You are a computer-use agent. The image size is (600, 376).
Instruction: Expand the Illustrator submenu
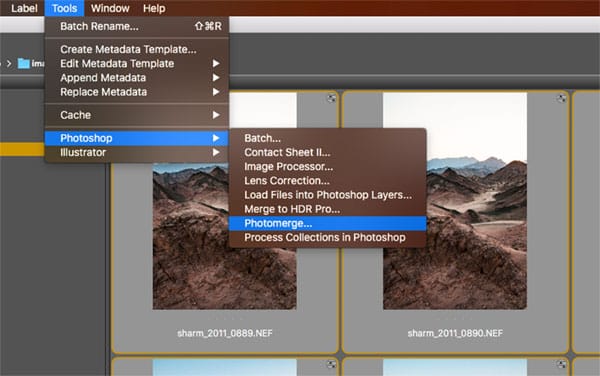pos(137,152)
